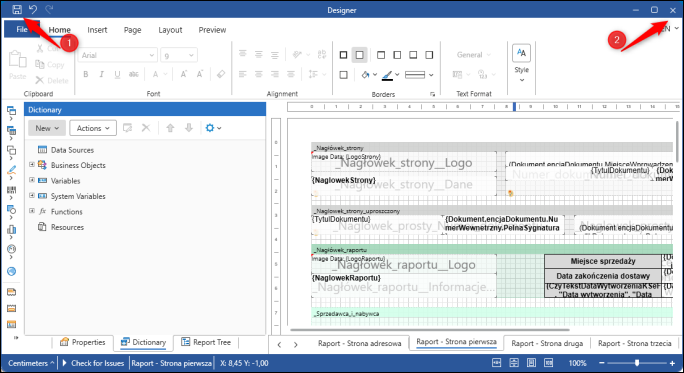The height and width of the screenshot is (373, 684).
Task: Click the zoom slider handle
Action: [637, 363]
